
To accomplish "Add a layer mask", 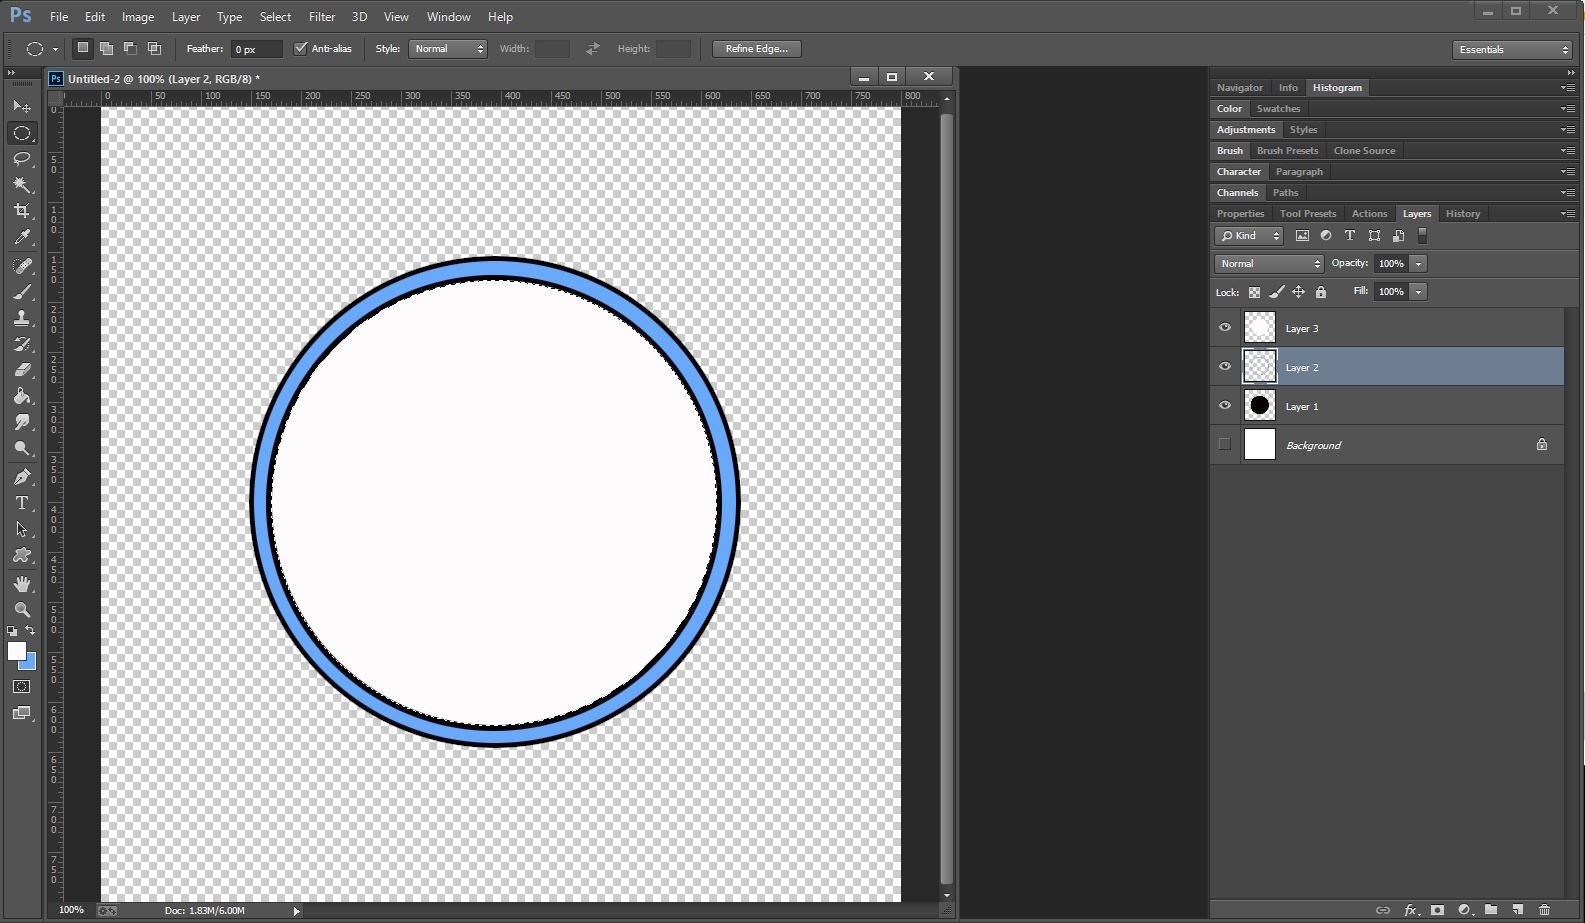I will point(1437,910).
